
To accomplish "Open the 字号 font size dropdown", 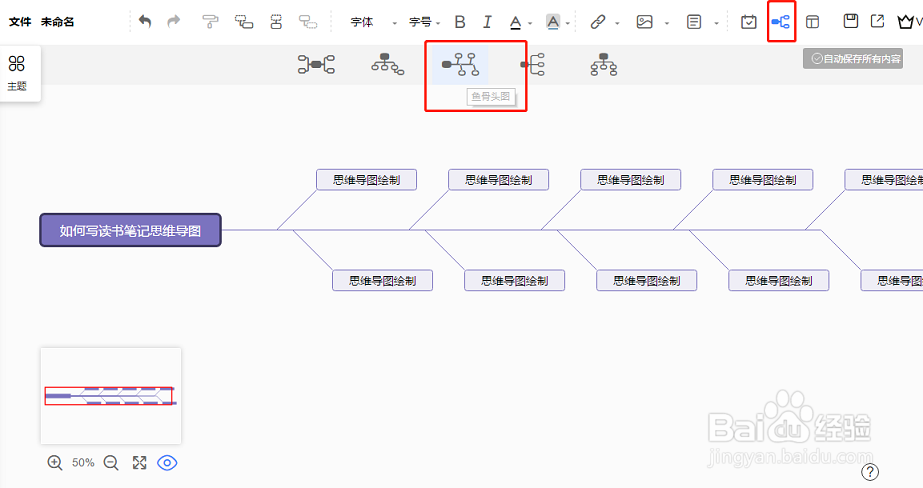I will pos(424,22).
